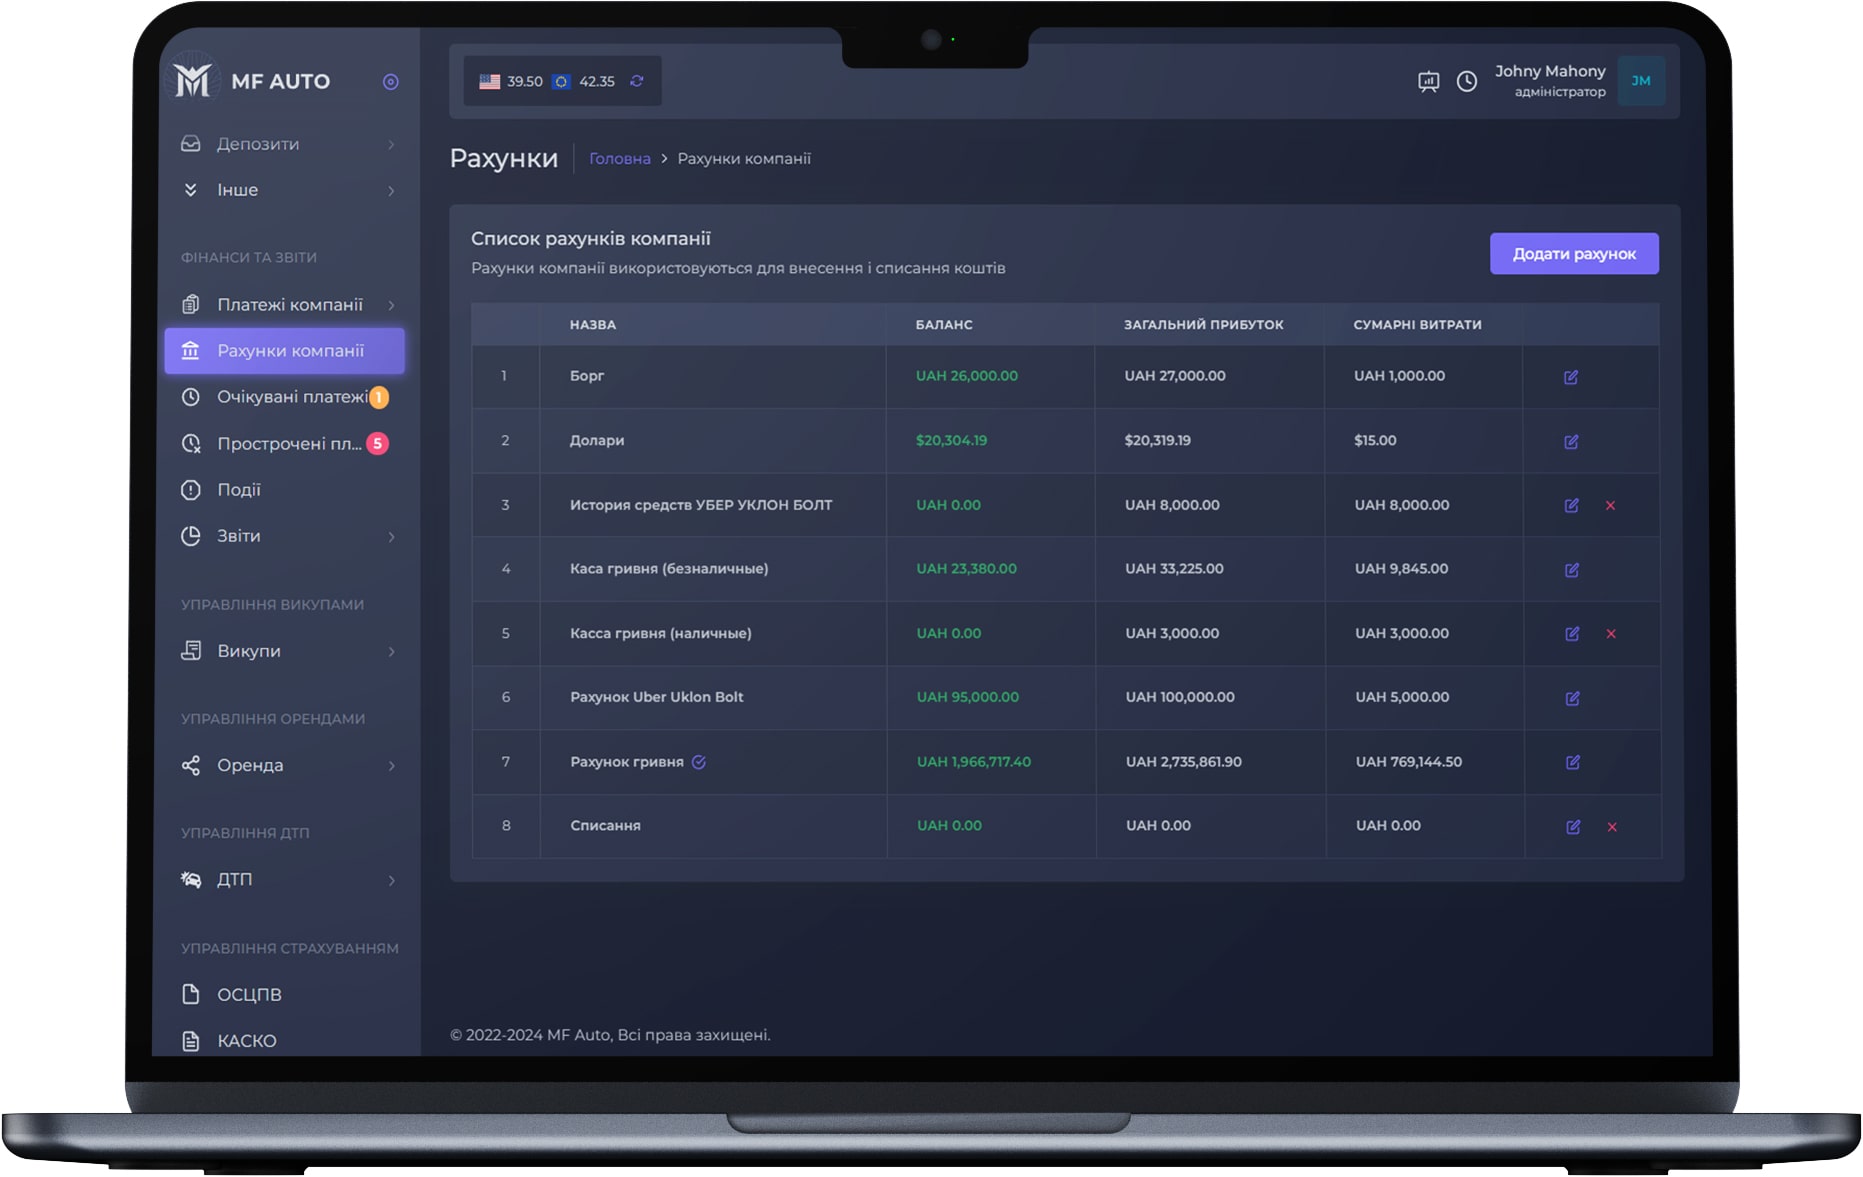Follow the Головна breadcrumb link
Image resolution: width=1863 pixels, height=1177 pixels.
coord(619,159)
